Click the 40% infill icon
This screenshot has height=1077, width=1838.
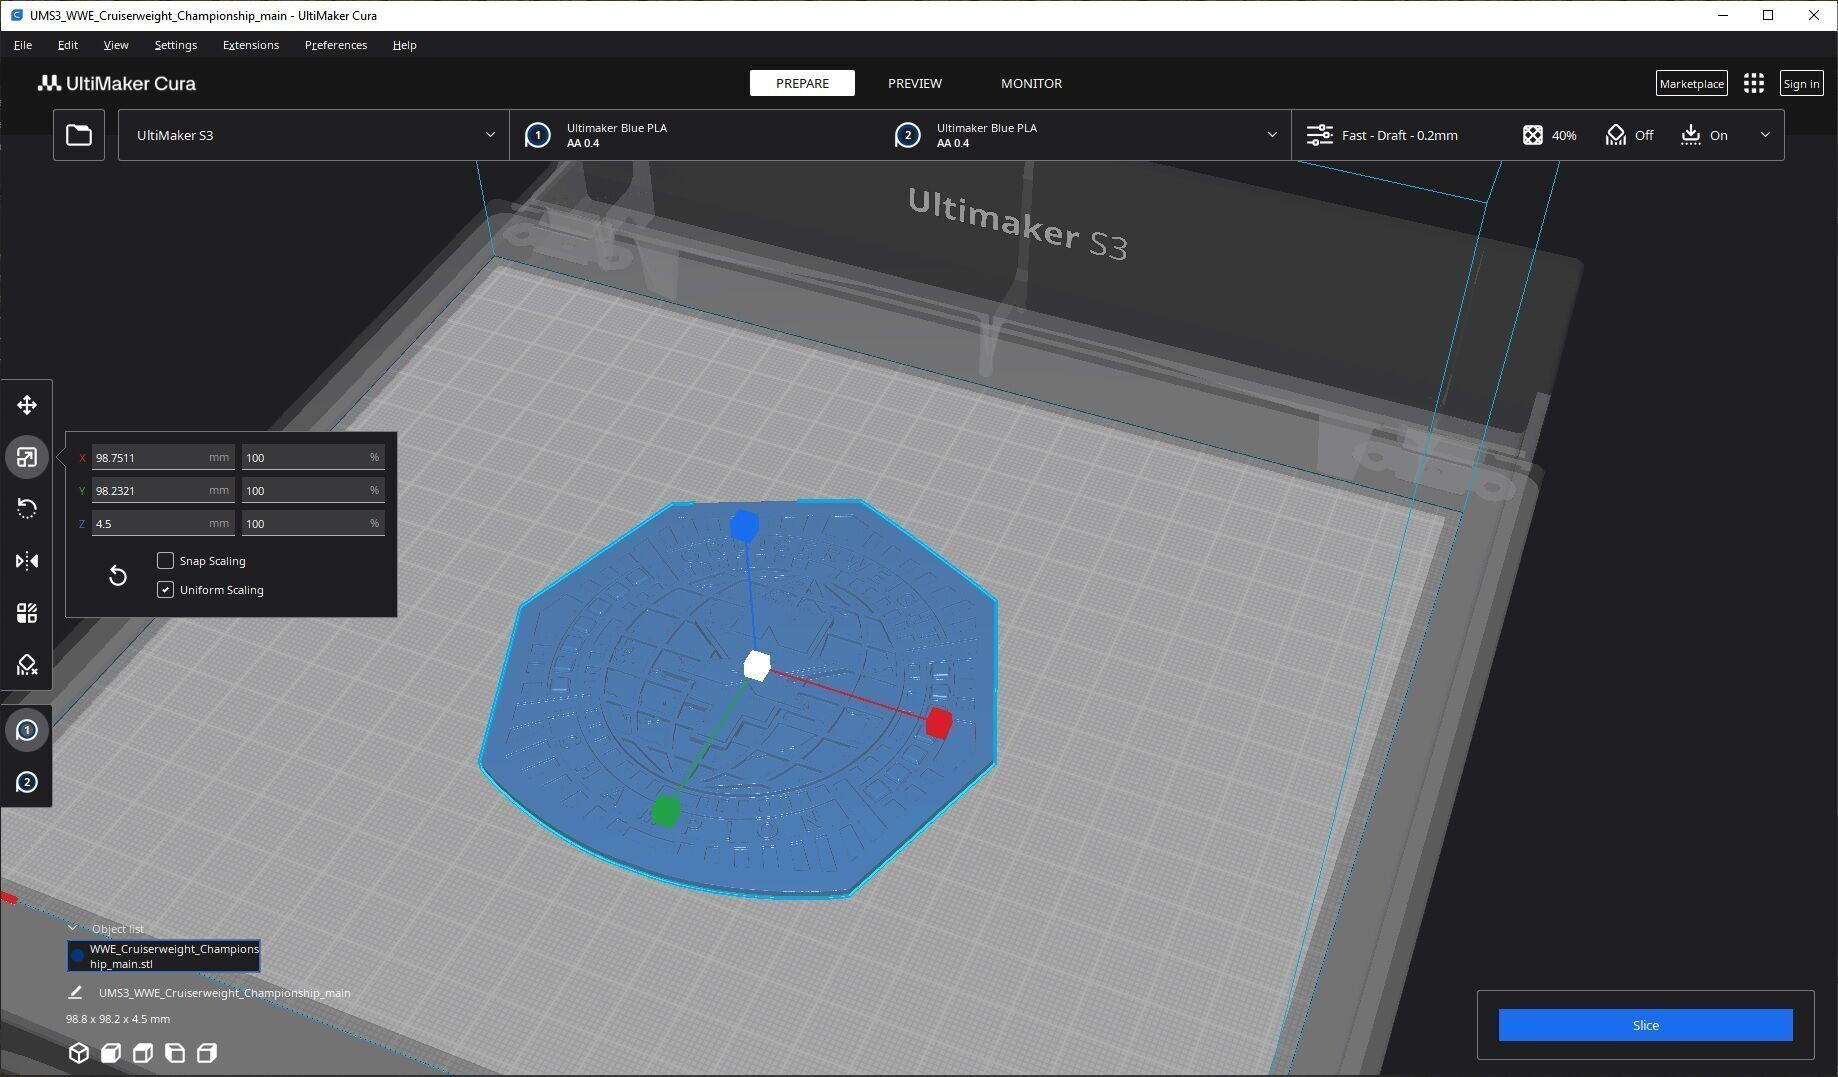click(x=1532, y=135)
